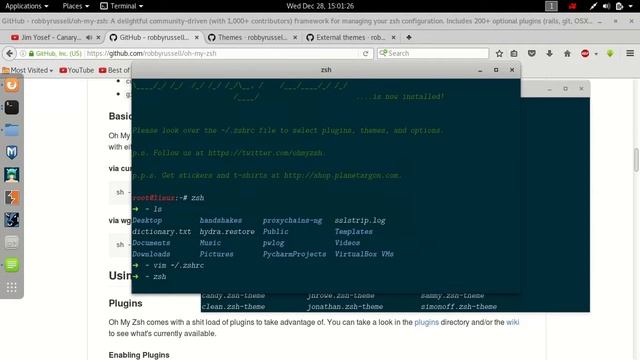640x360 pixels.
Task: Switch to Jim Yosef - Canary tab
Action: coord(51,38)
